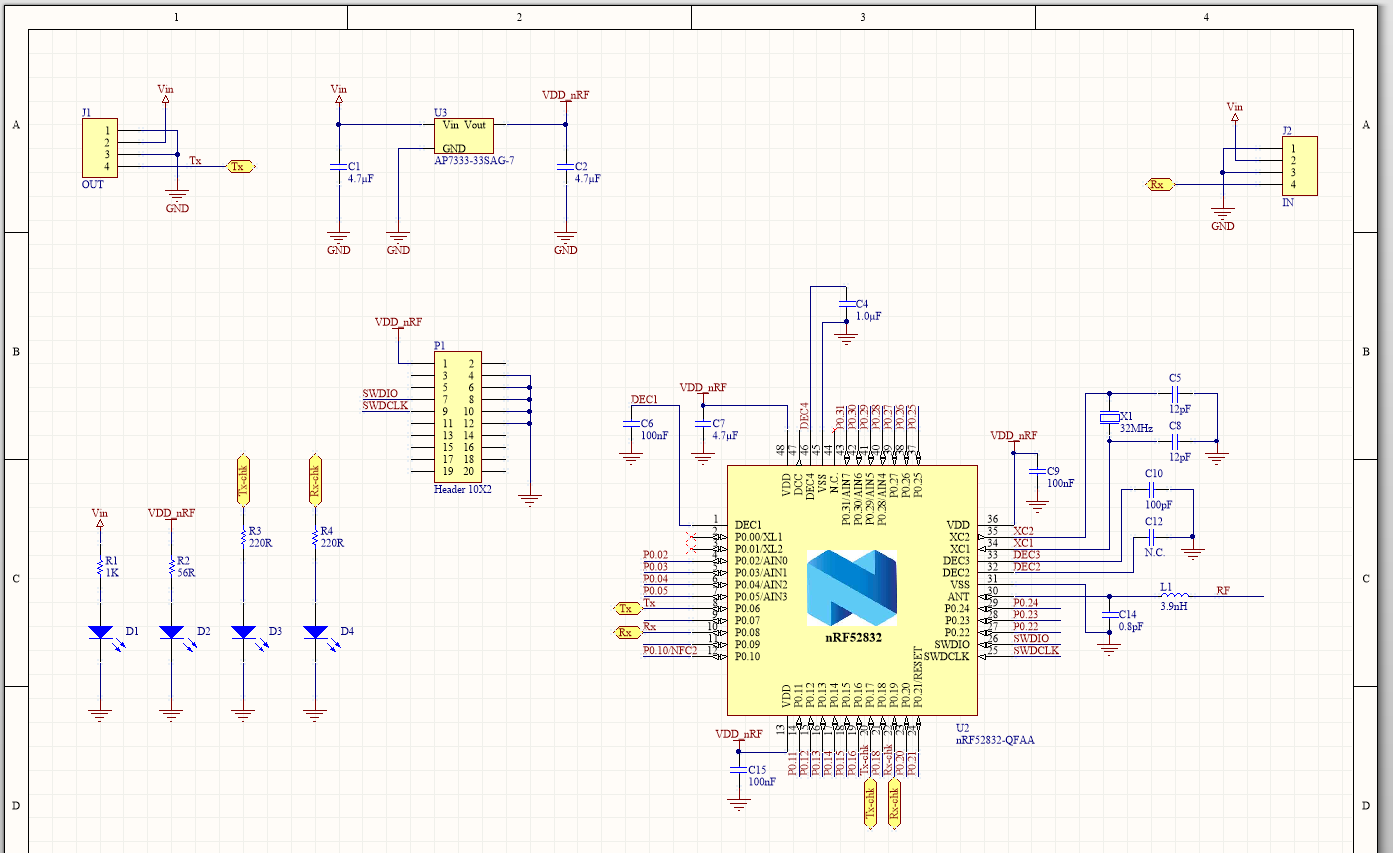Select capacitor C9 100nF

1037,473
